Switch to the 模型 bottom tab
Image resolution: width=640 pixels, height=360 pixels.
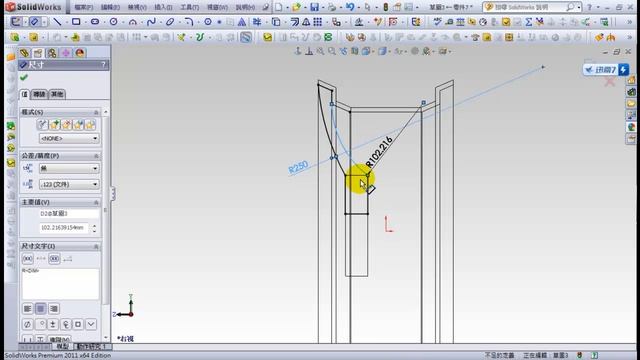coord(62,347)
